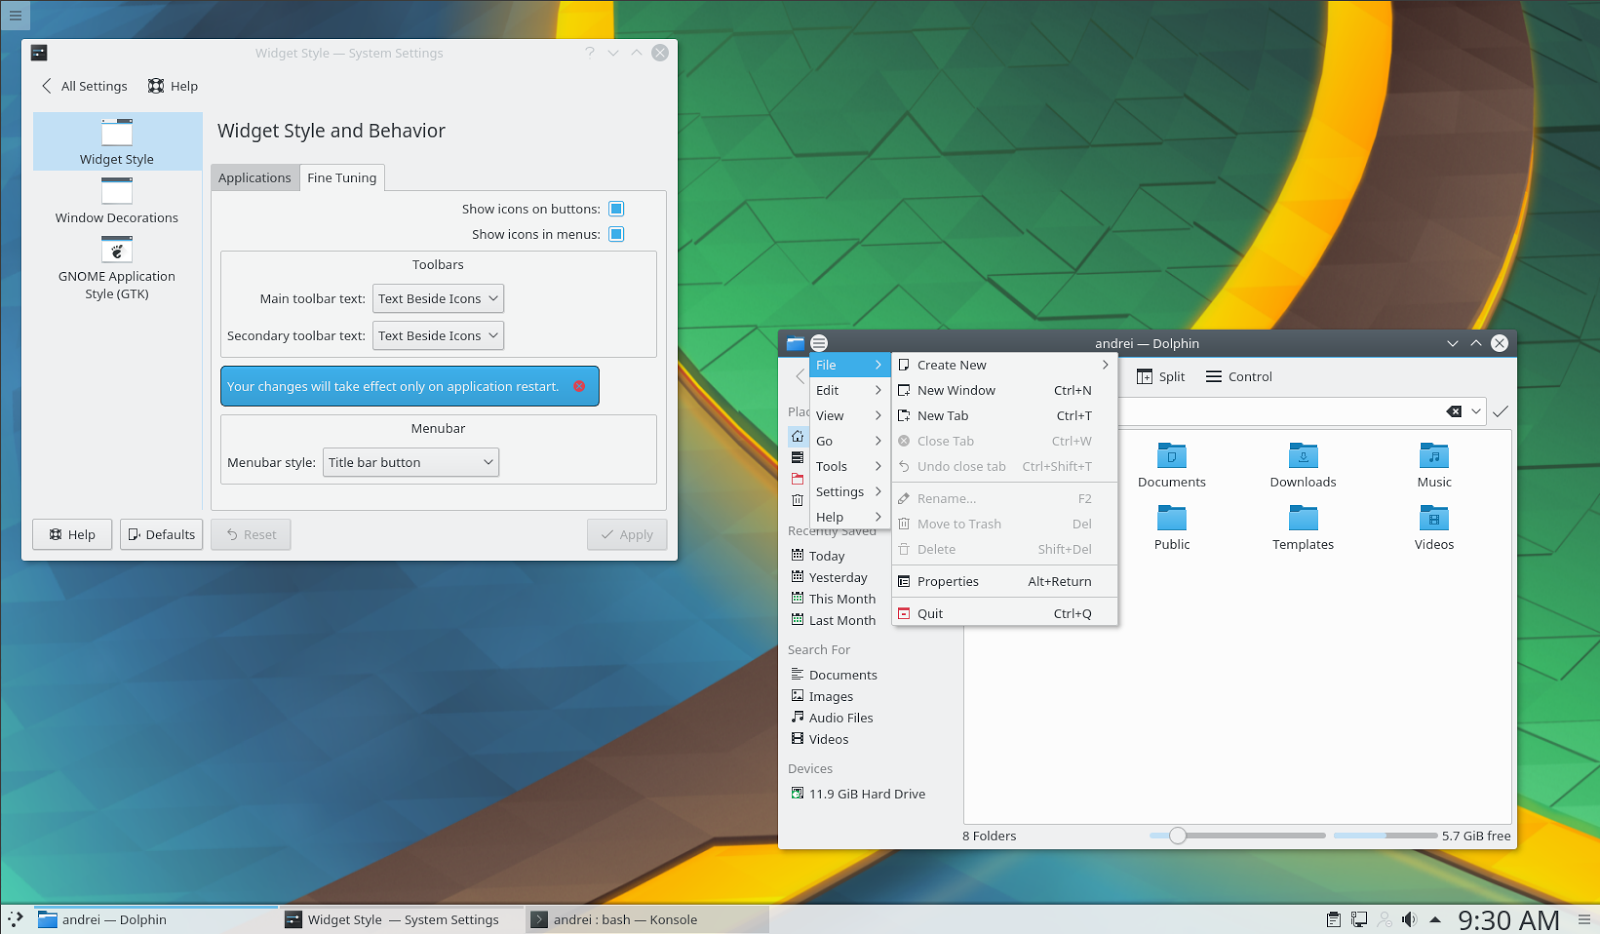Show files saved Yesterday
Viewport: 1600px width, 934px height.
tap(829, 577)
